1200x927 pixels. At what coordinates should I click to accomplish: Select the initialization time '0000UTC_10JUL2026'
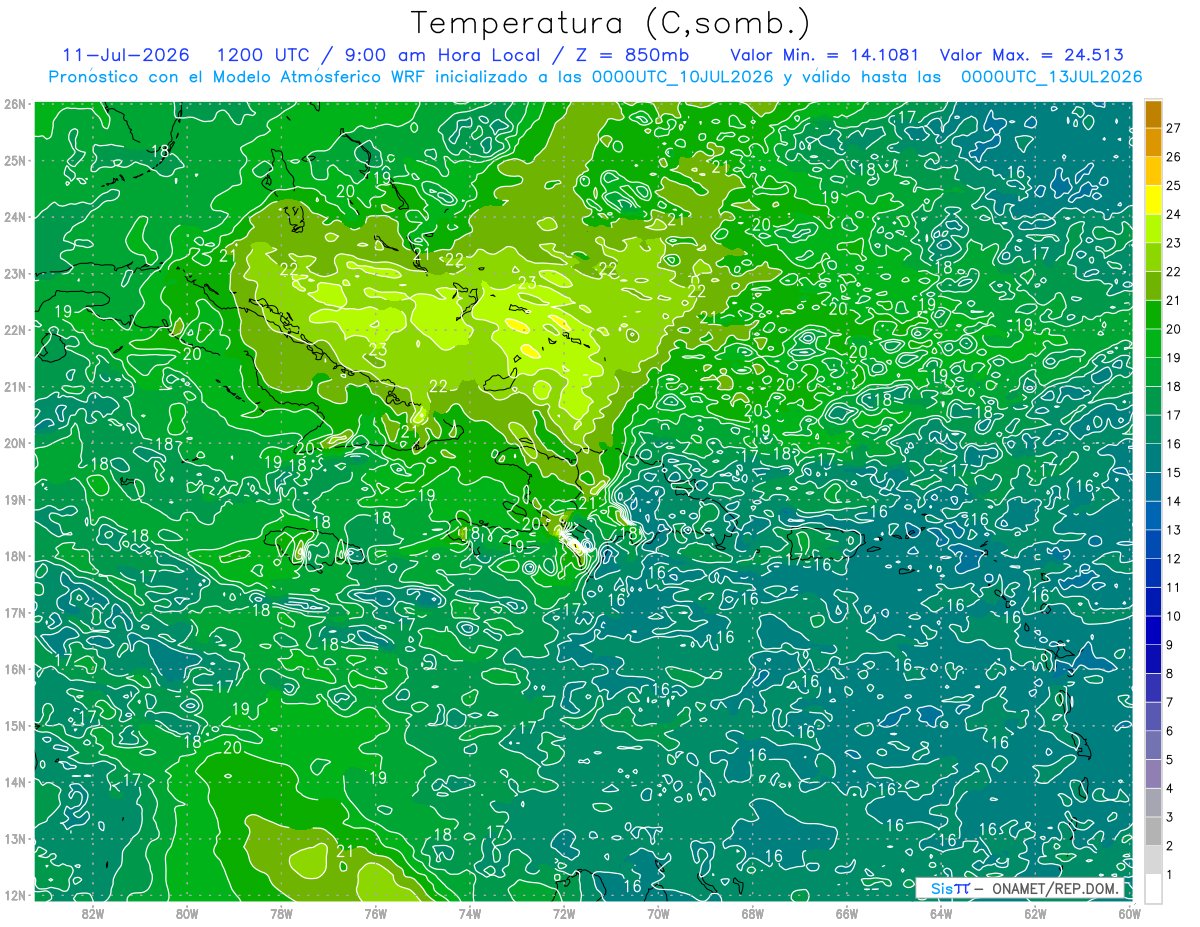pyautogui.click(x=682, y=77)
